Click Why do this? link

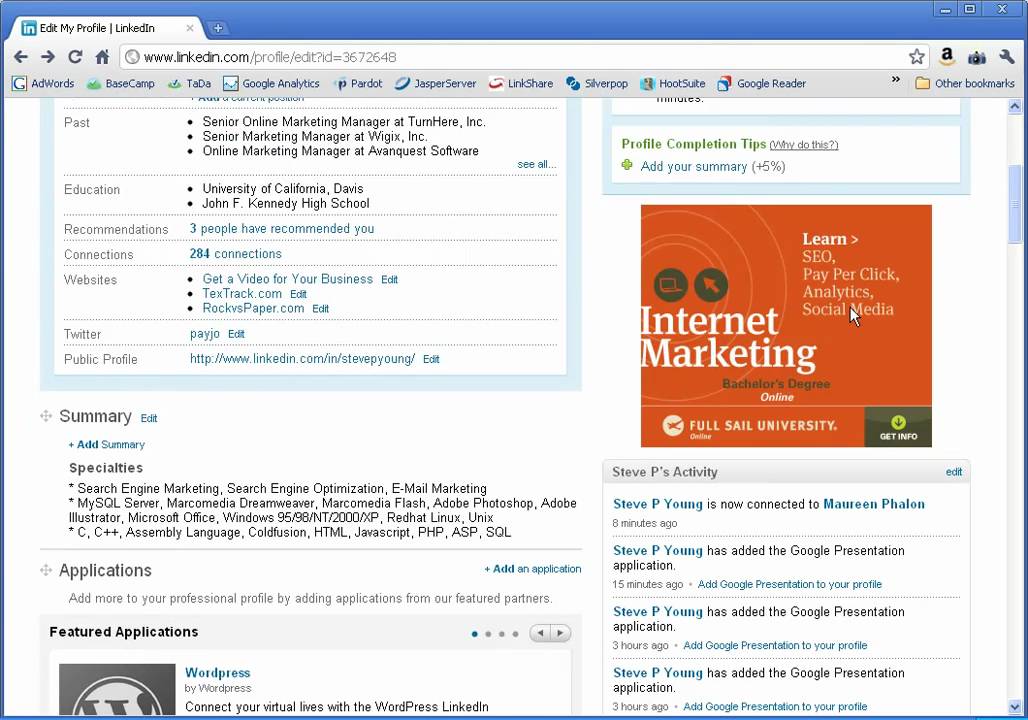coord(804,145)
